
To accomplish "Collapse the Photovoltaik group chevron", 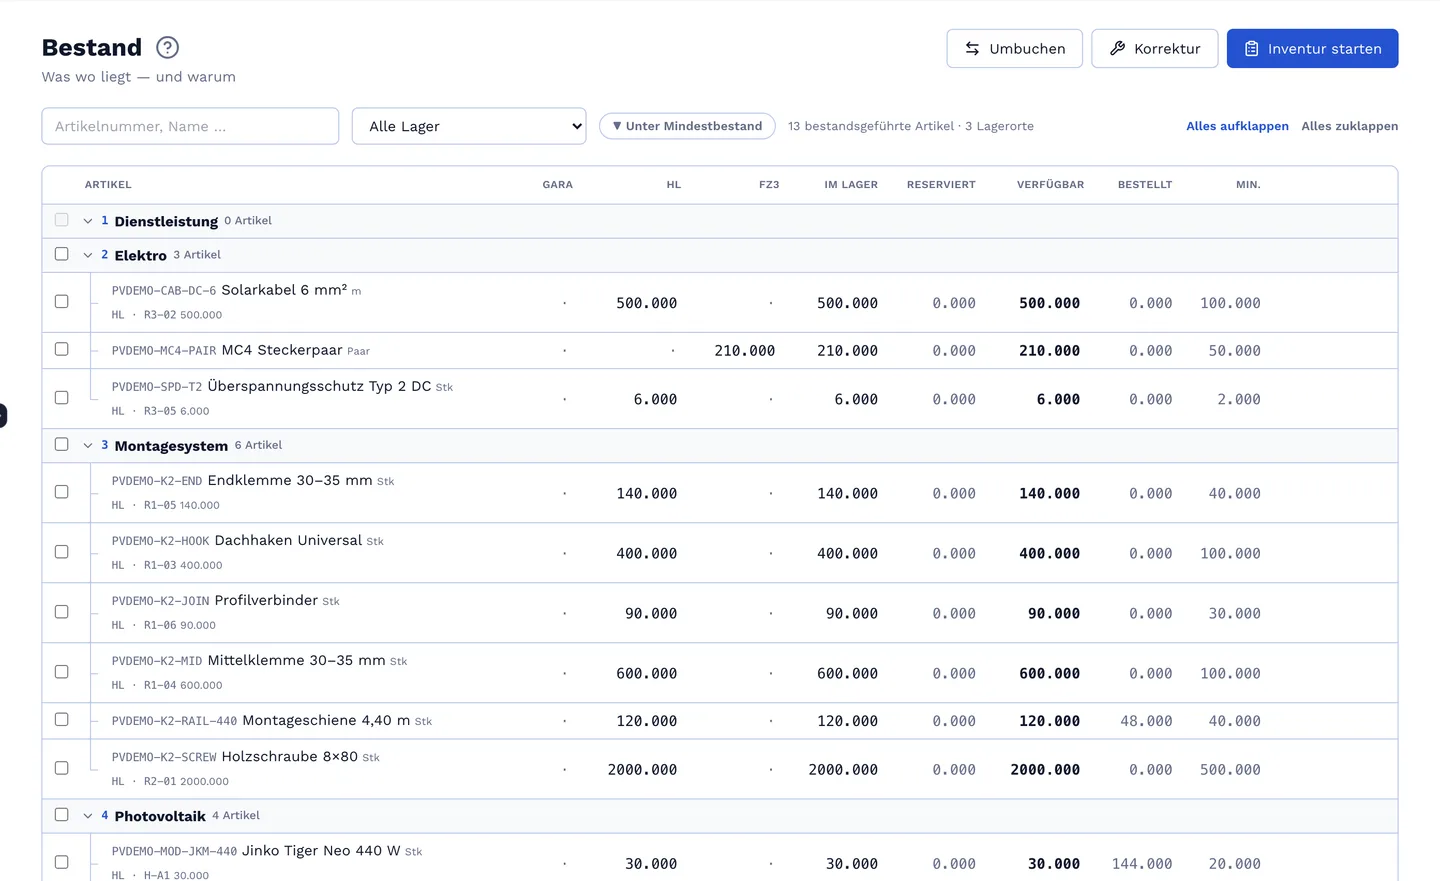I will 88,816.
